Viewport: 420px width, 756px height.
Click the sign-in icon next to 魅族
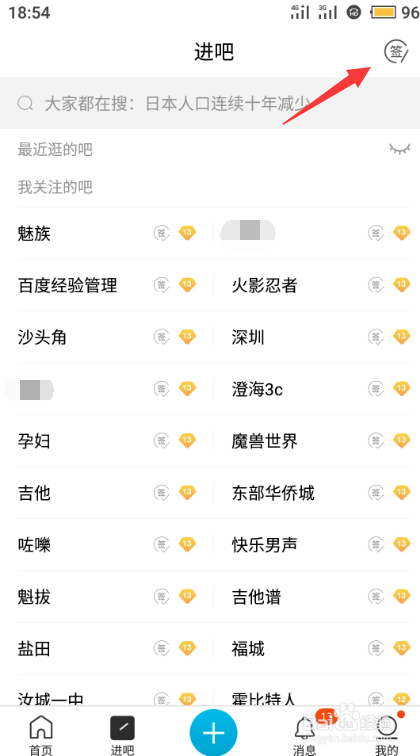coord(162,234)
